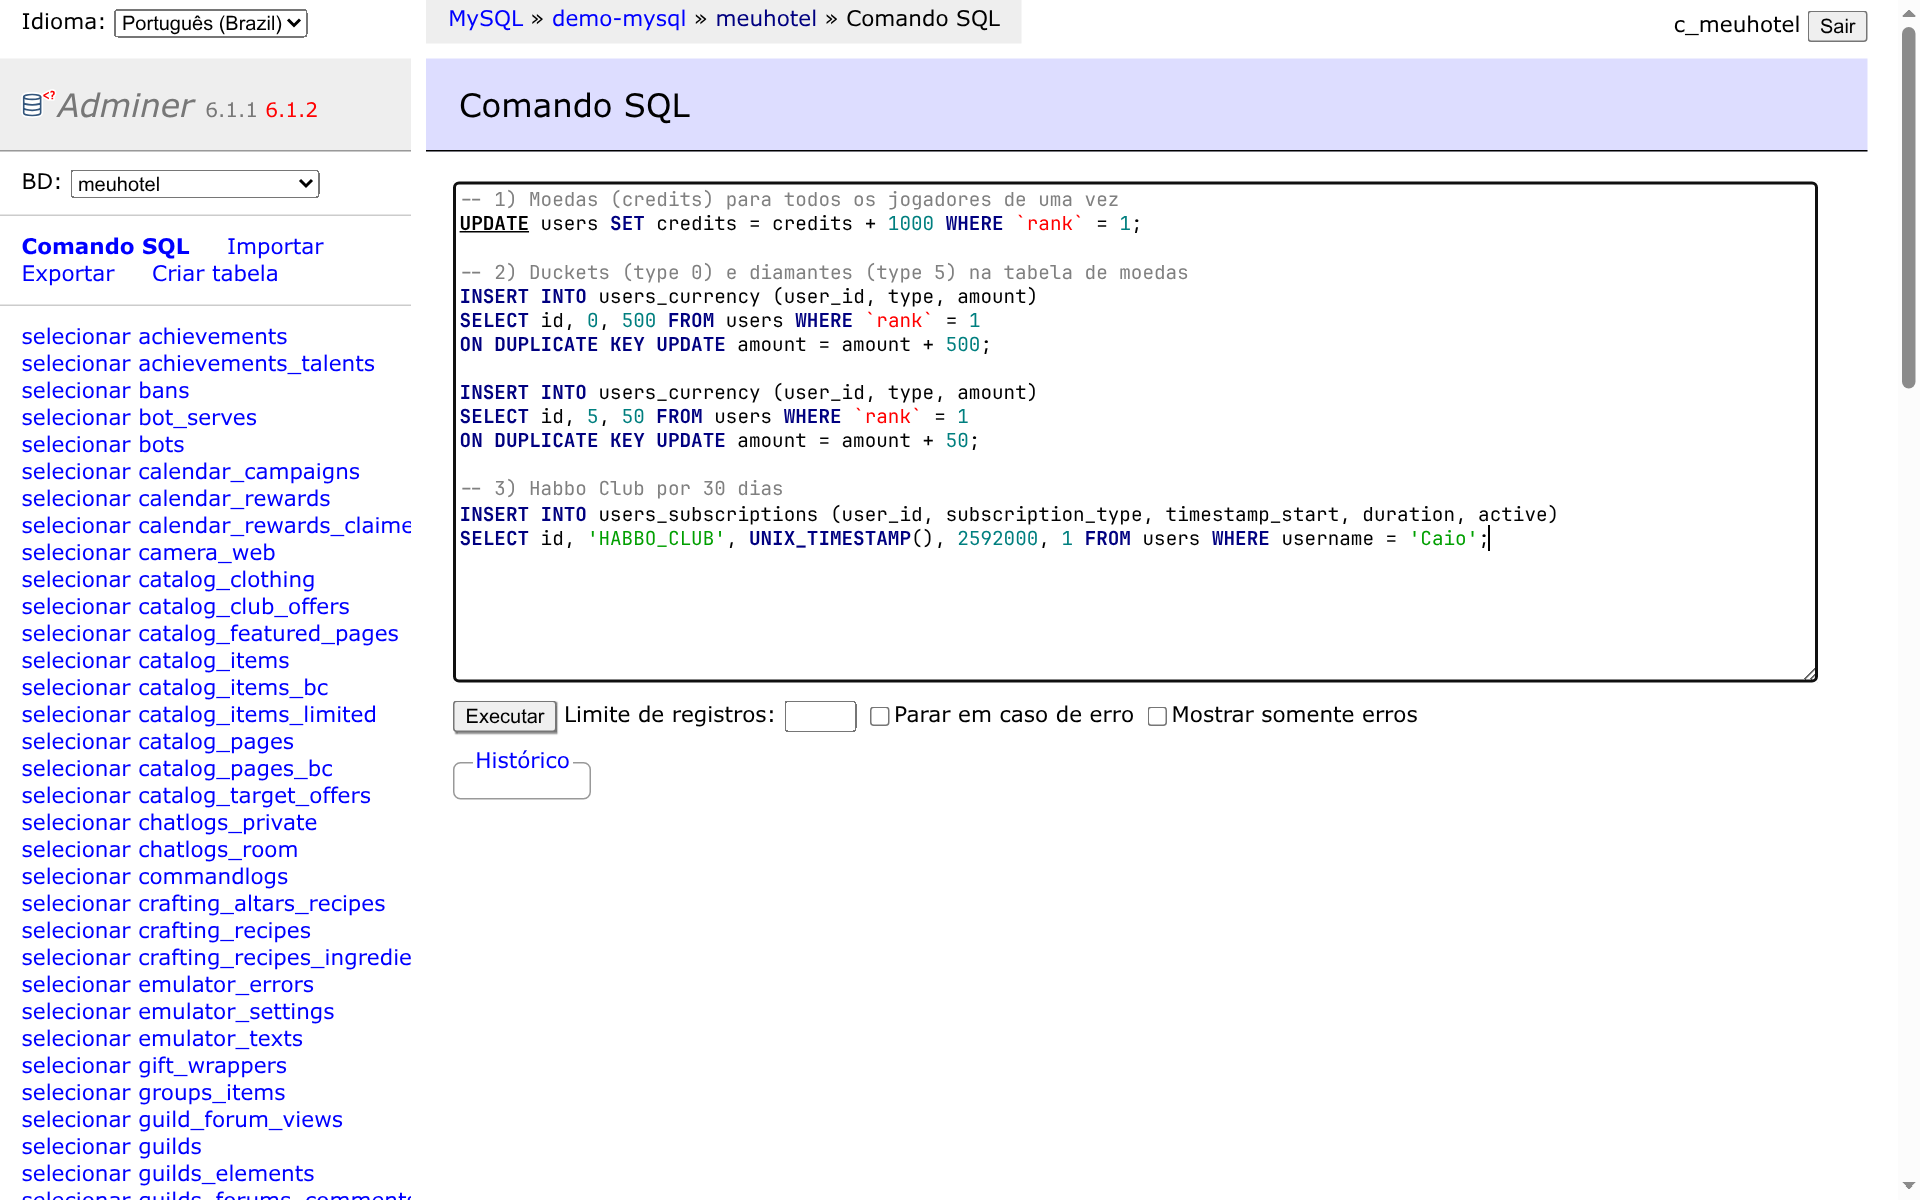The image size is (1920, 1200).
Task: Click the Executar button
Action: [x=505, y=716]
